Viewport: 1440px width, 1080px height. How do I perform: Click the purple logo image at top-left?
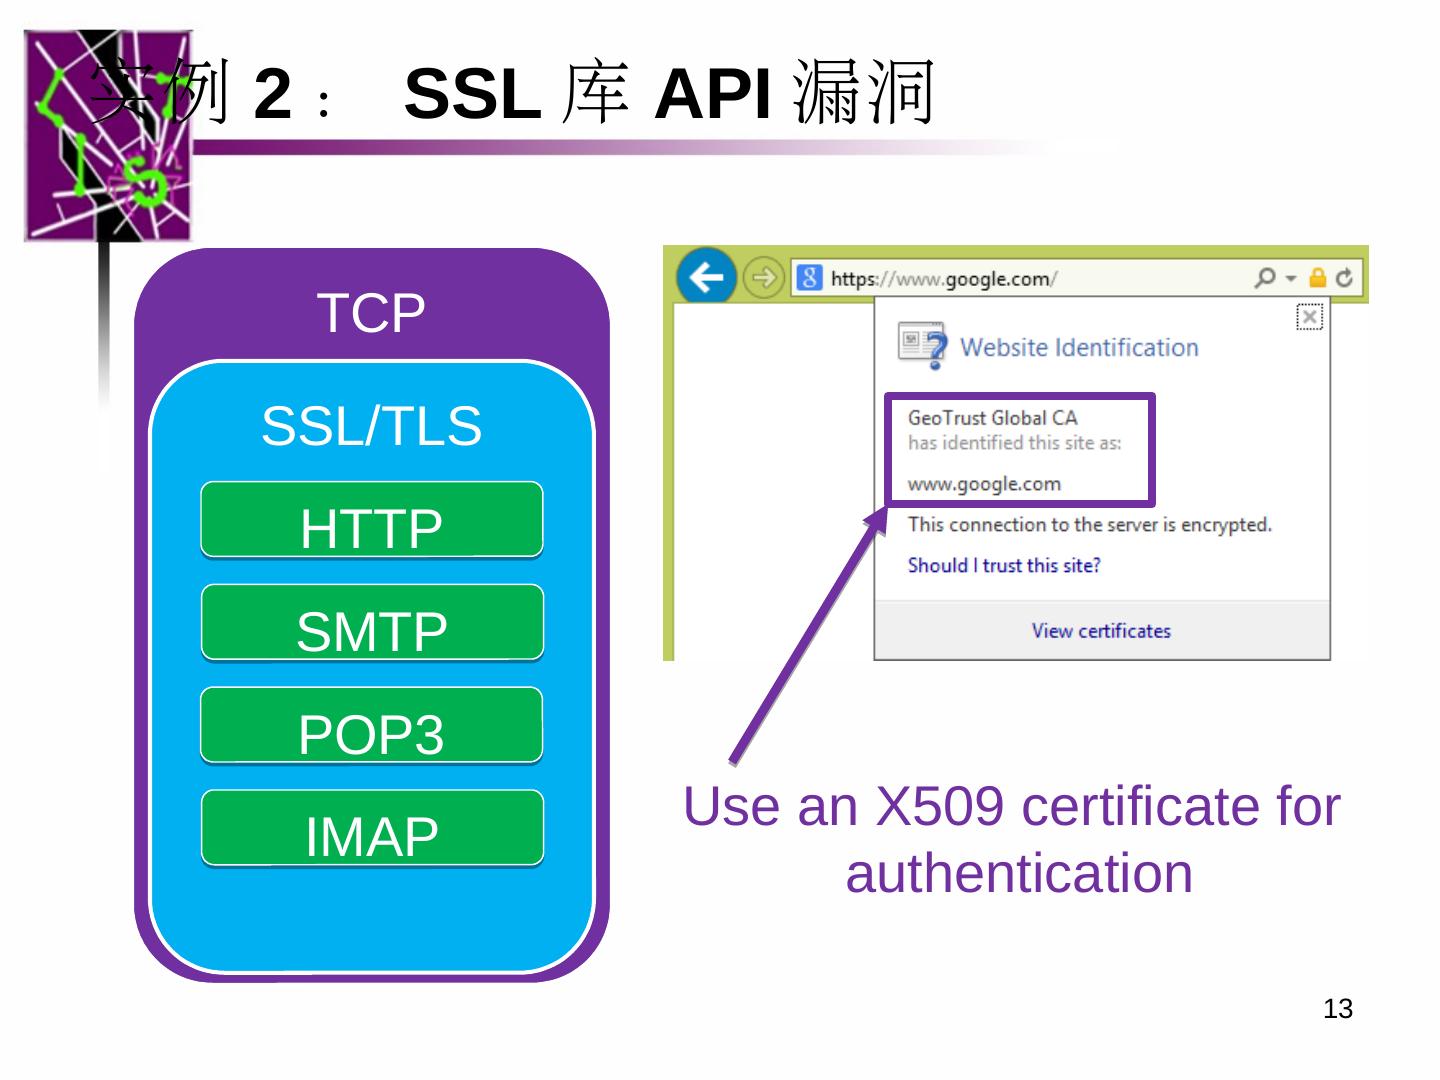pyautogui.click(x=108, y=135)
